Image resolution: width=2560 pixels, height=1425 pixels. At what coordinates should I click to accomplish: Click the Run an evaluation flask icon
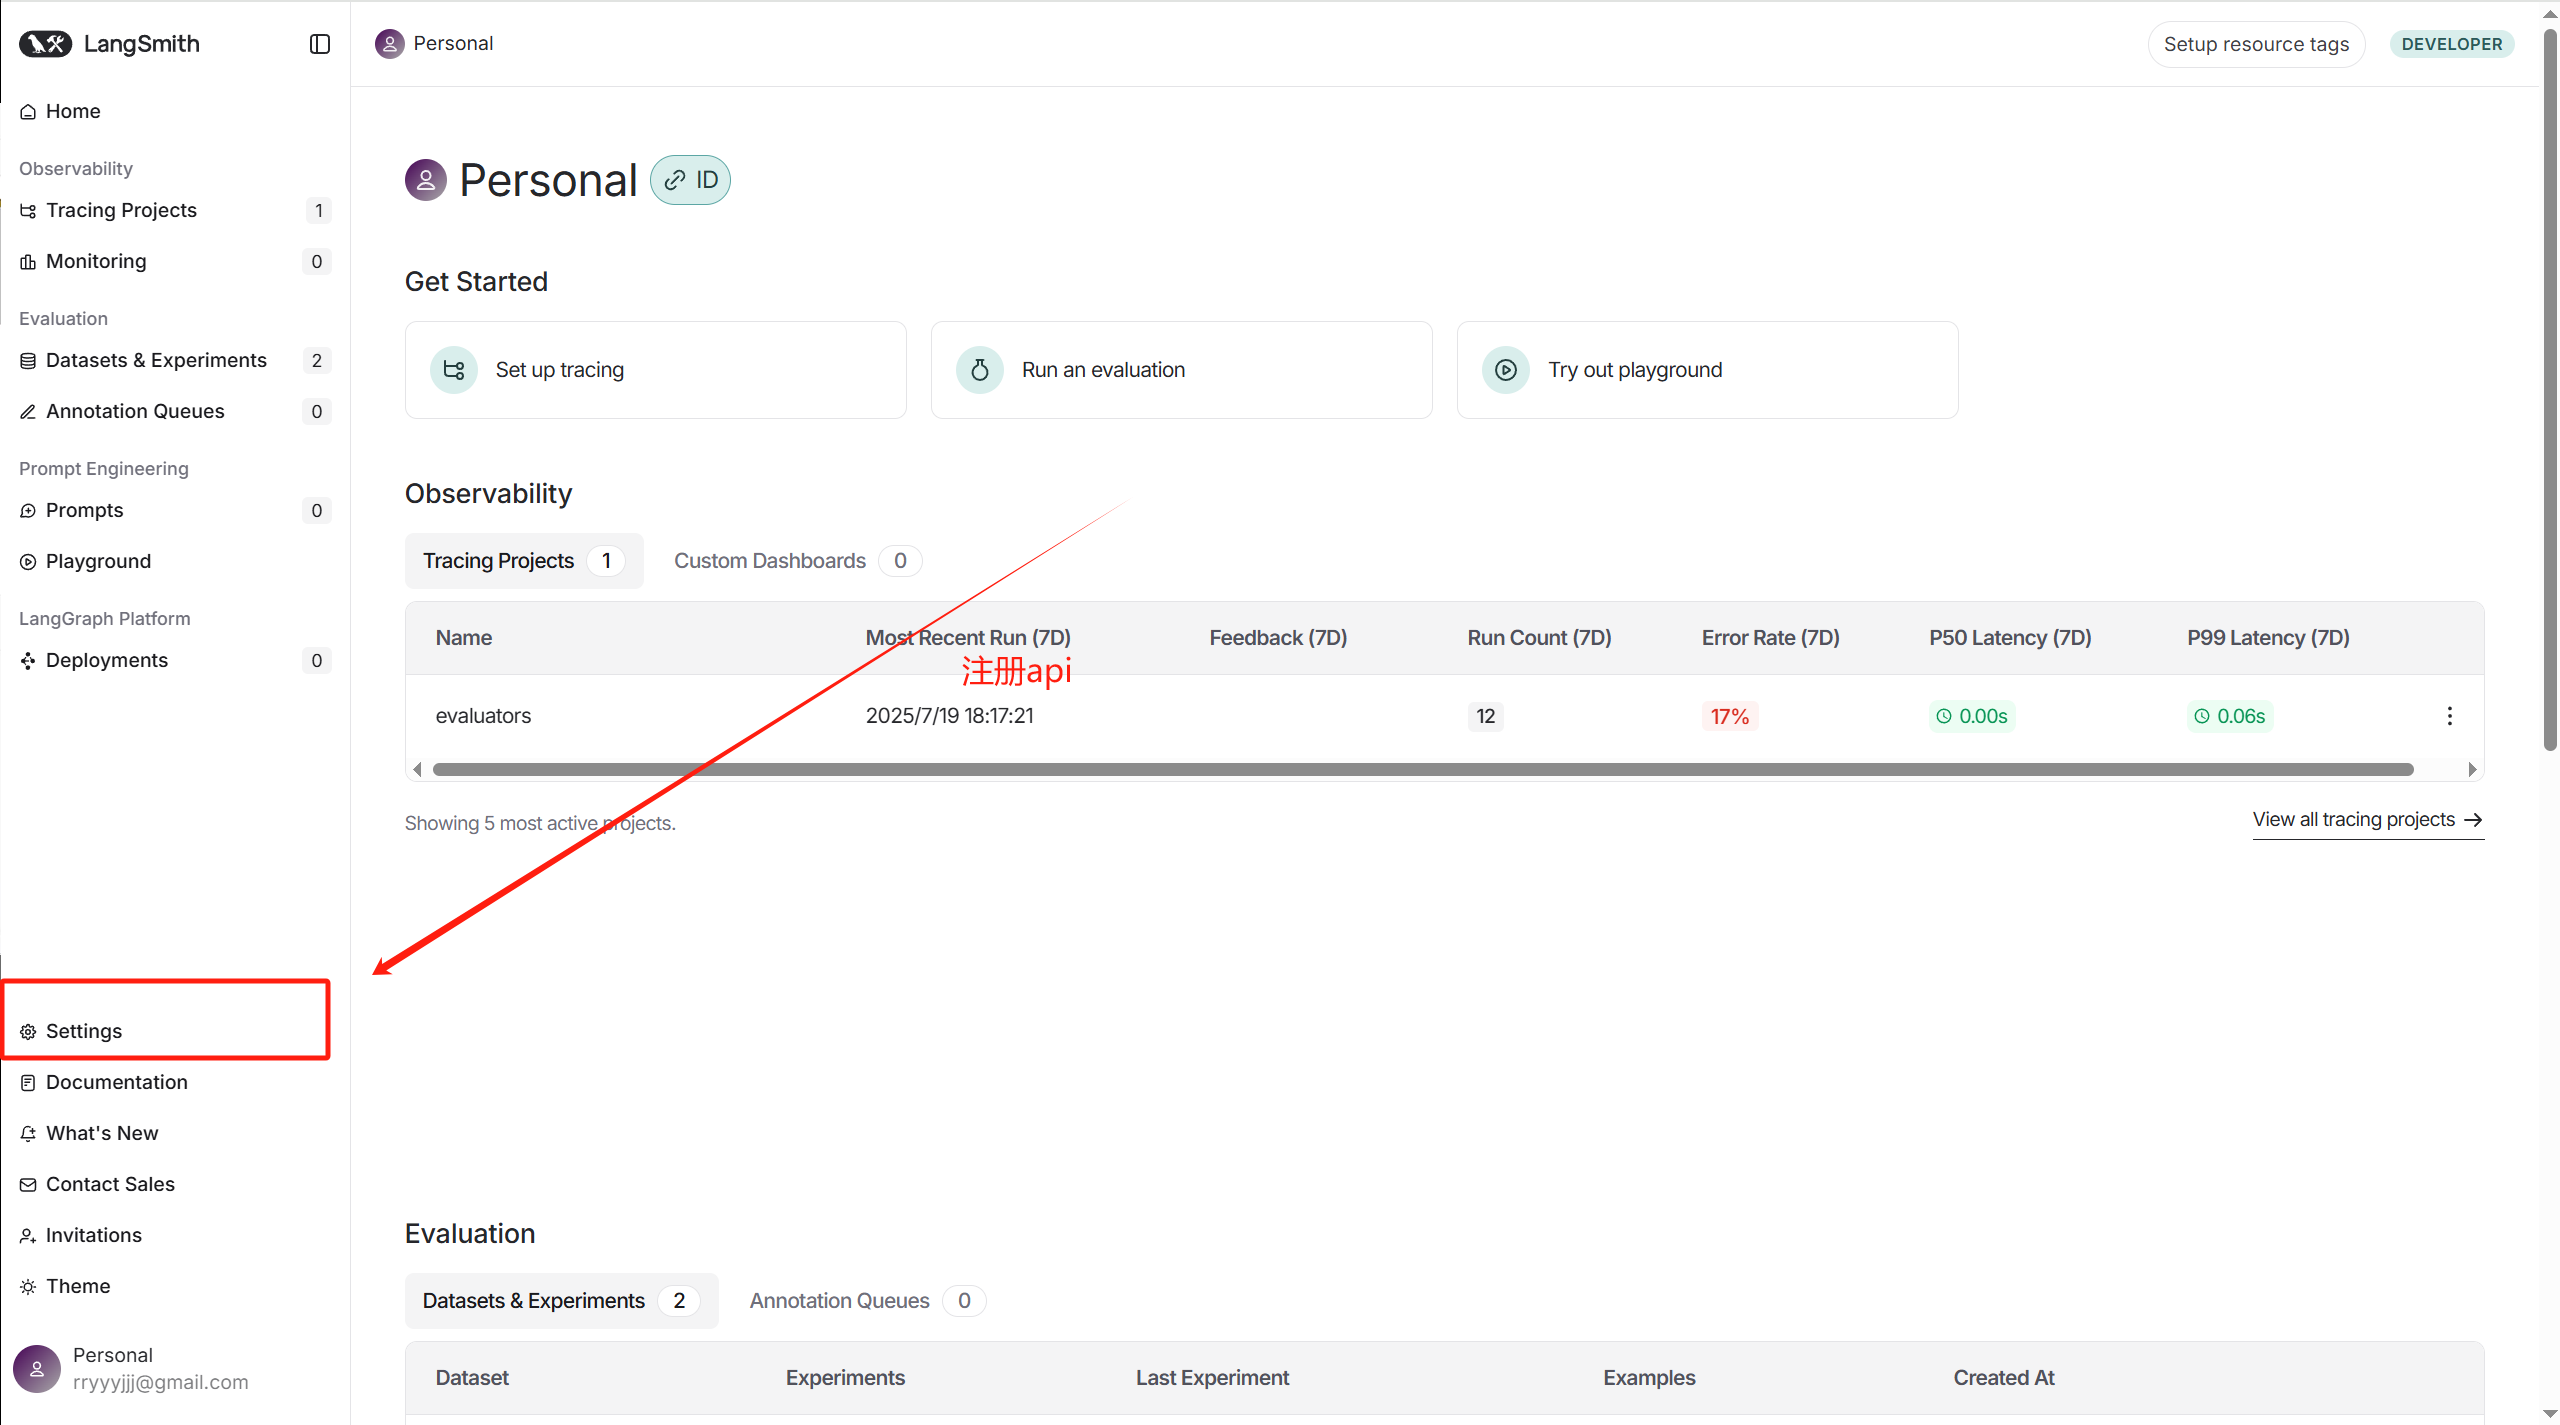pos(980,370)
